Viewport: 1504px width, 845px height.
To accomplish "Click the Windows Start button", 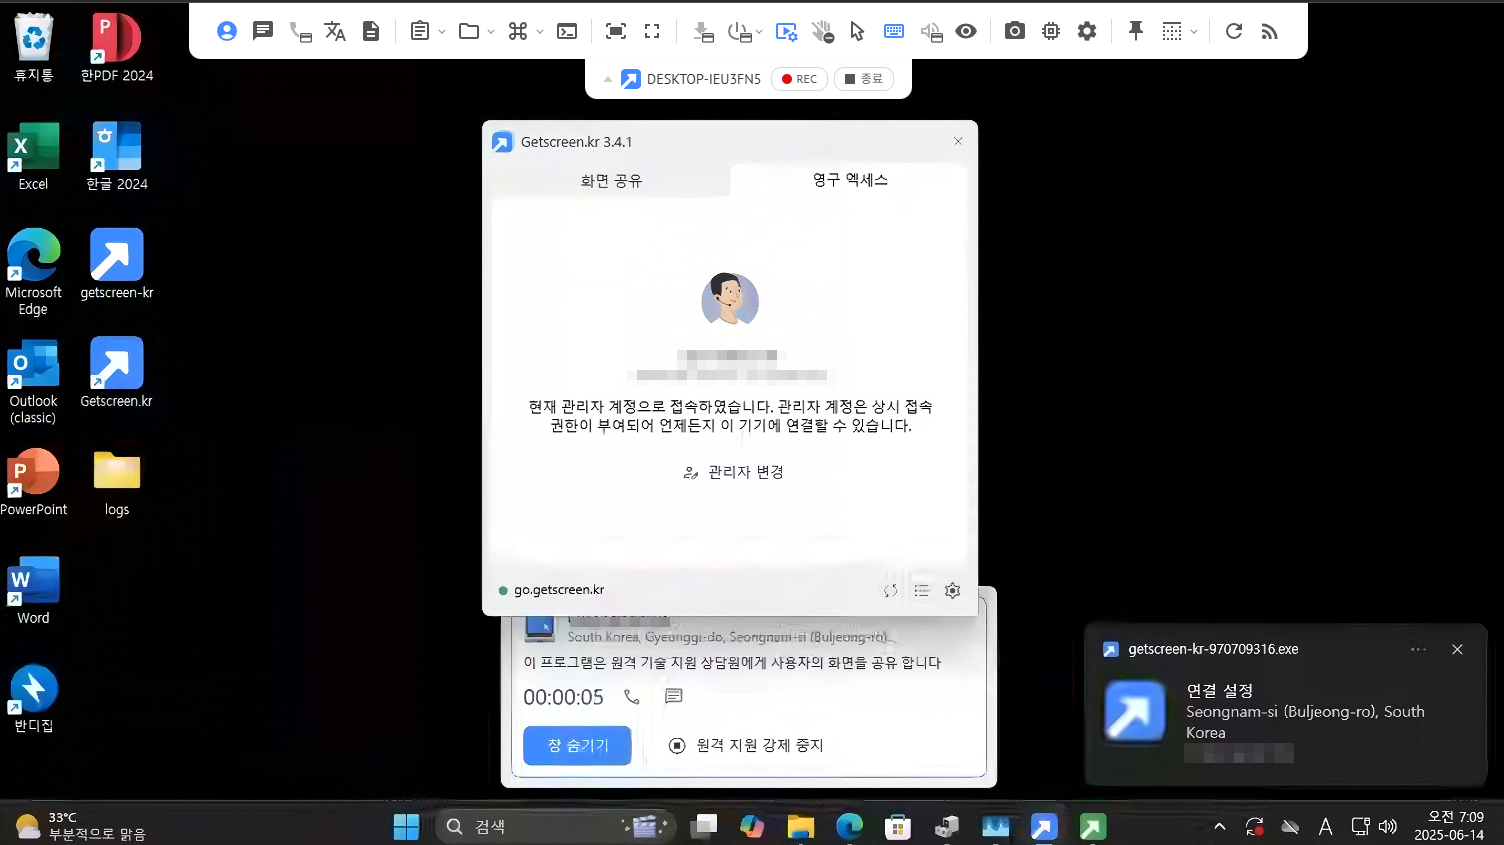I will click(406, 826).
